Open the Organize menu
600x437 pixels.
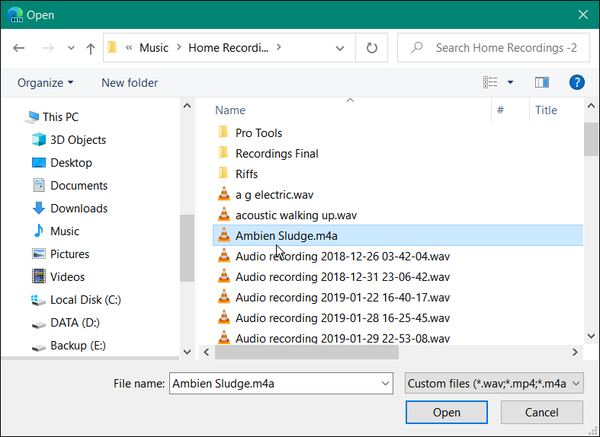point(45,83)
